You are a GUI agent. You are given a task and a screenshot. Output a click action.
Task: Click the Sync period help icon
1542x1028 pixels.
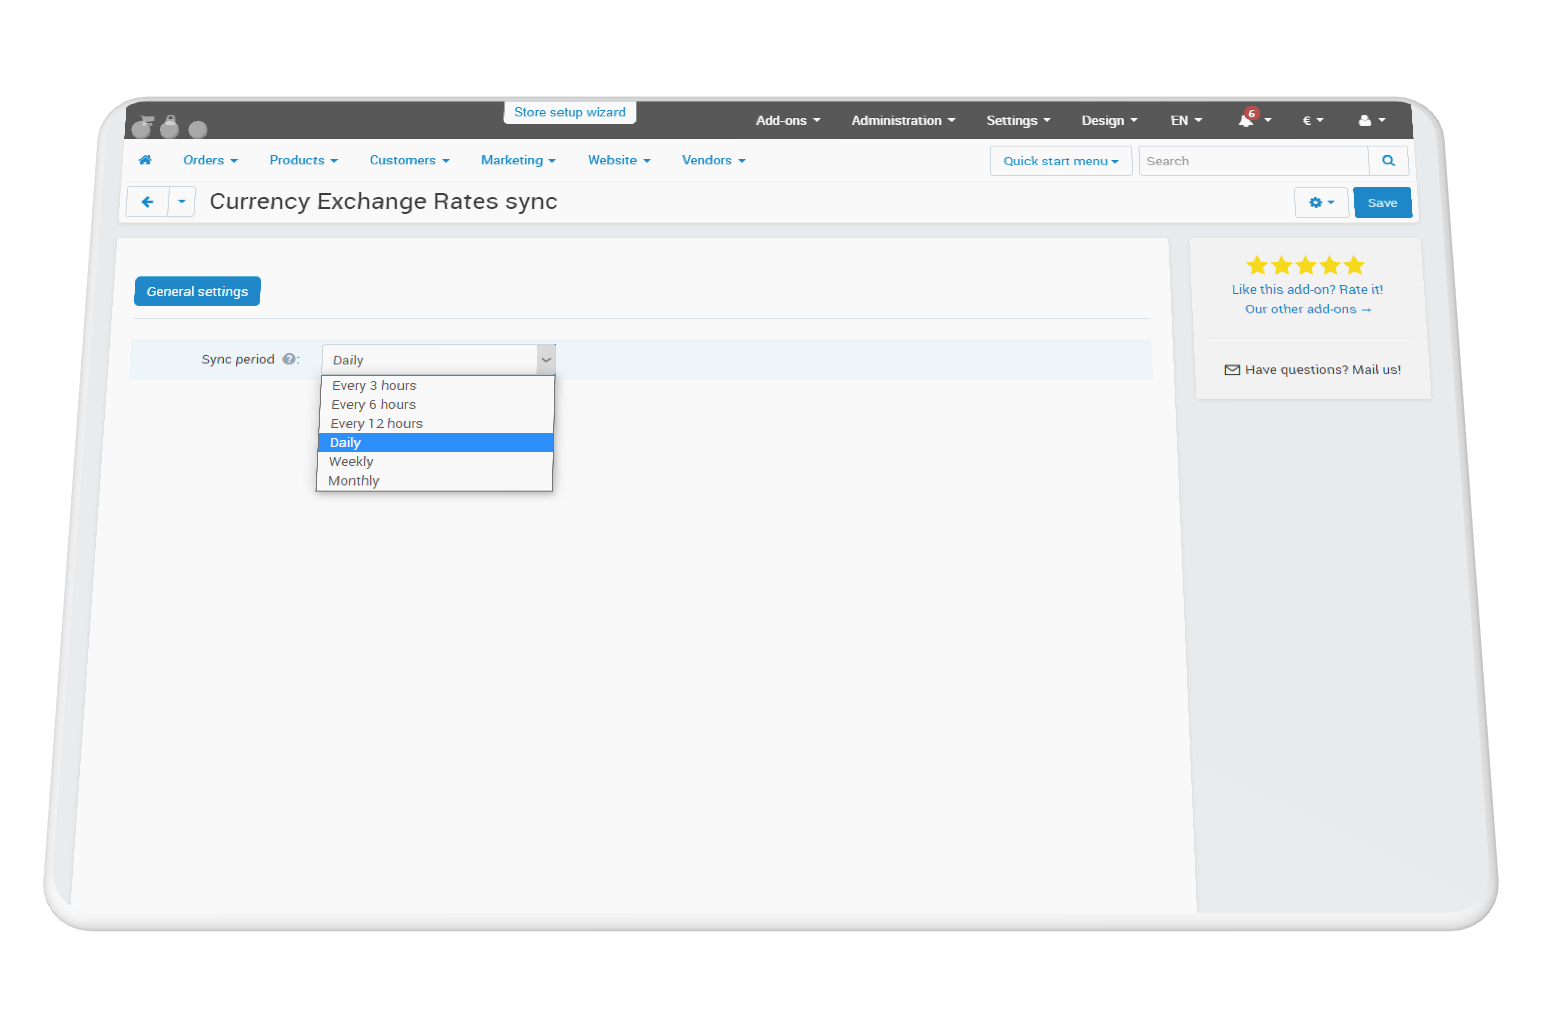pos(289,359)
